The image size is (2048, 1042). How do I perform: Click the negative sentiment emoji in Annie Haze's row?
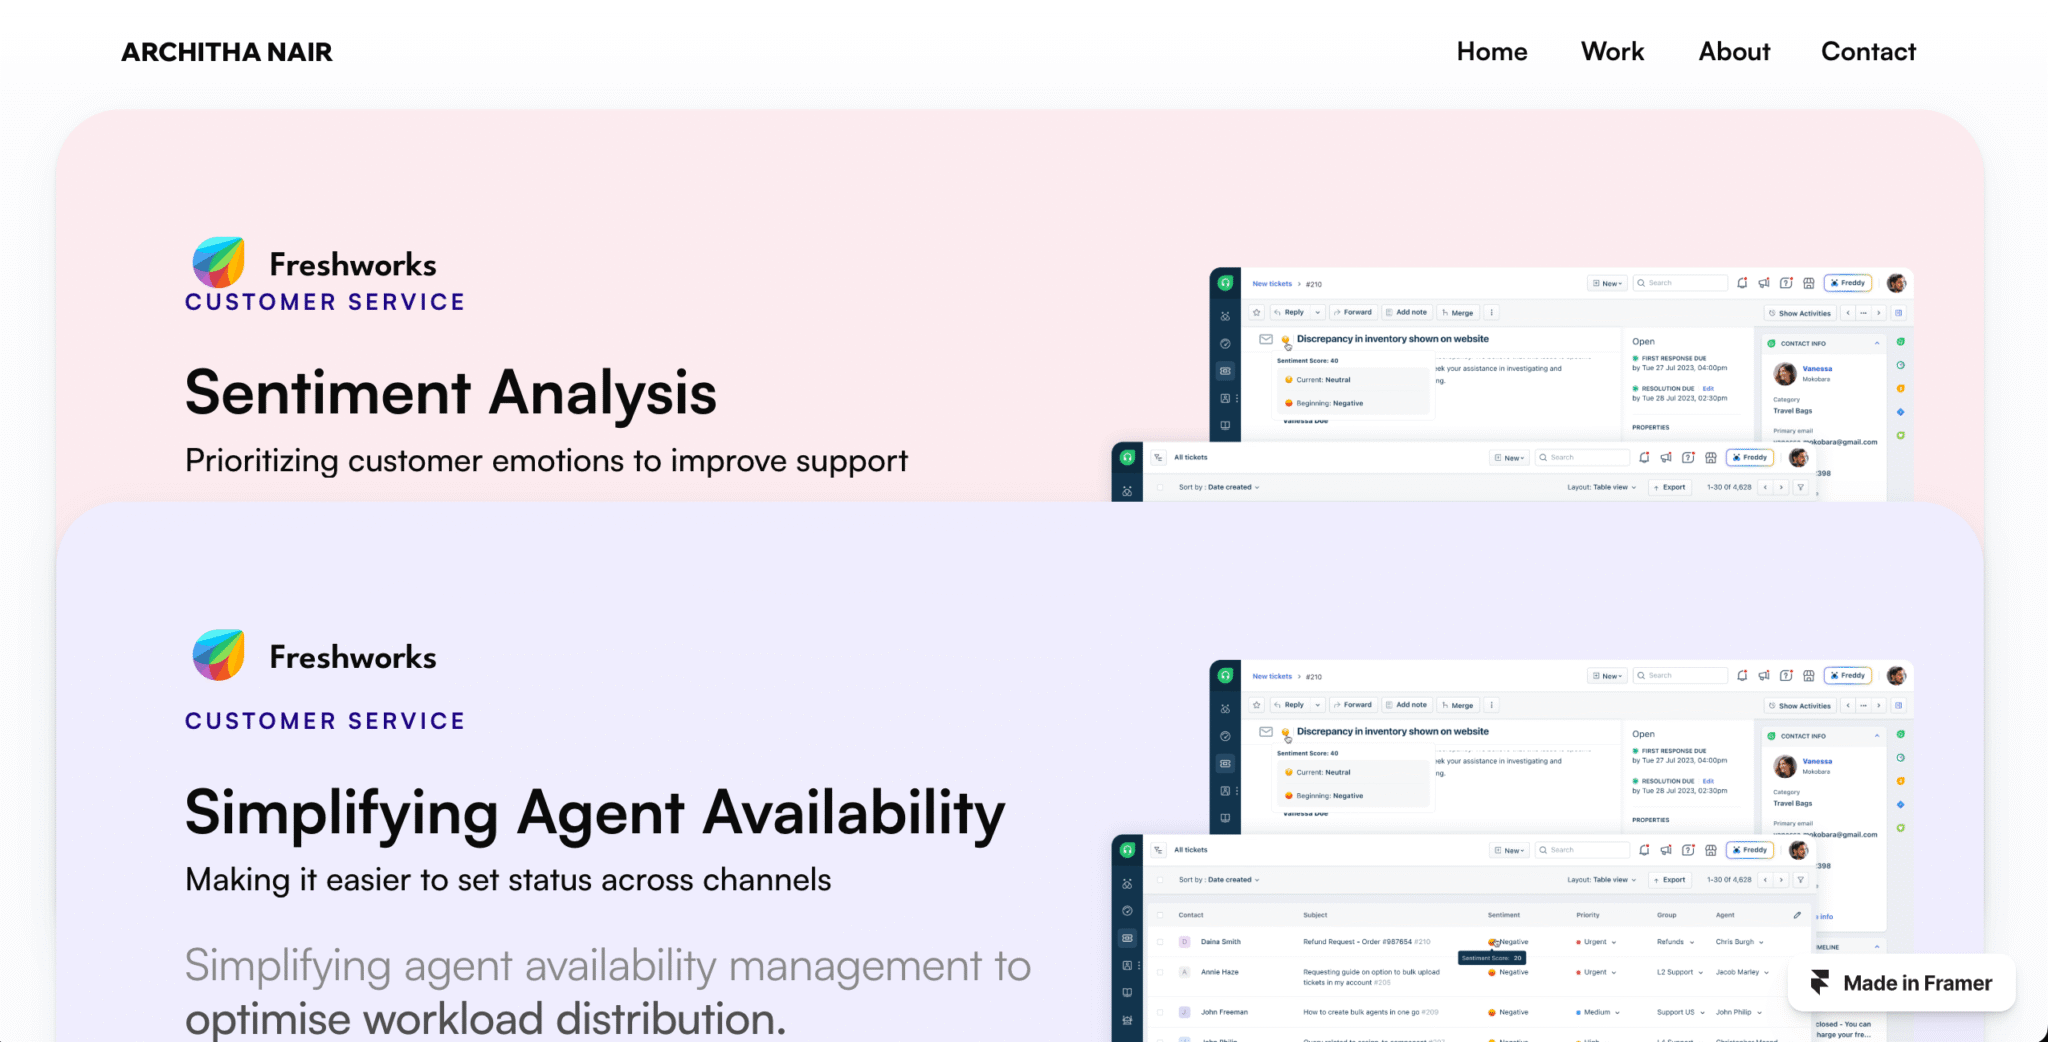click(1492, 972)
